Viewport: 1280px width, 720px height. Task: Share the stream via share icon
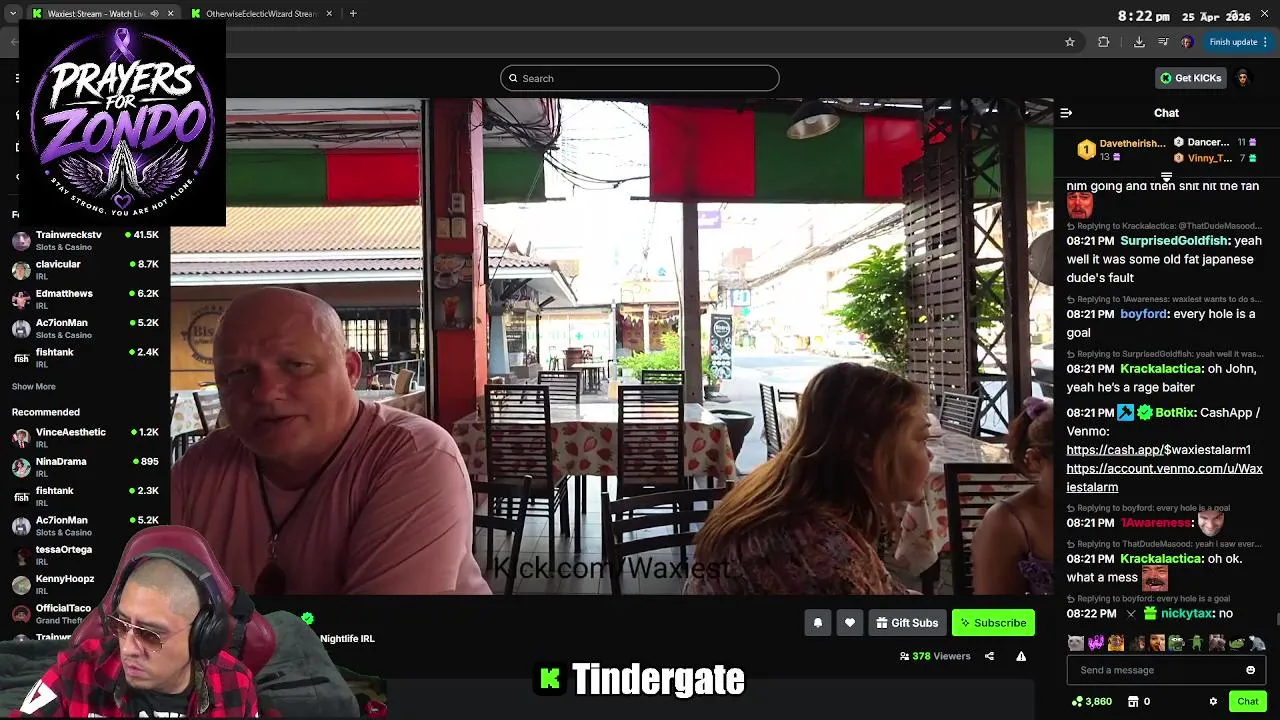(989, 656)
